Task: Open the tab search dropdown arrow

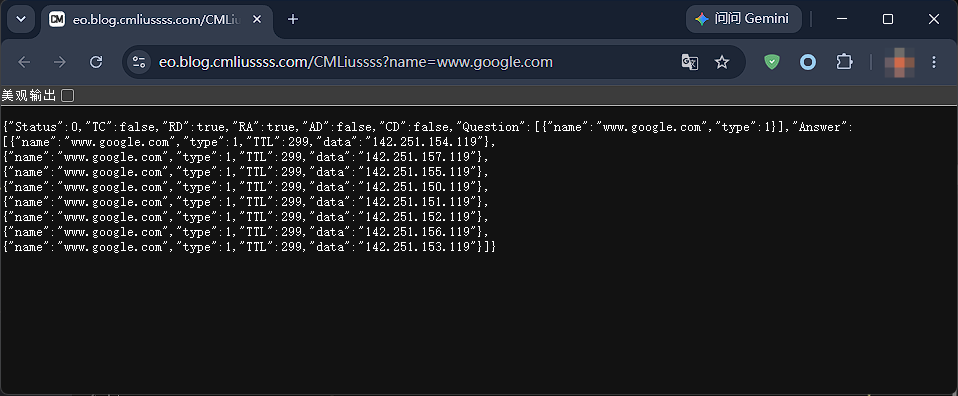Action: (21, 19)
